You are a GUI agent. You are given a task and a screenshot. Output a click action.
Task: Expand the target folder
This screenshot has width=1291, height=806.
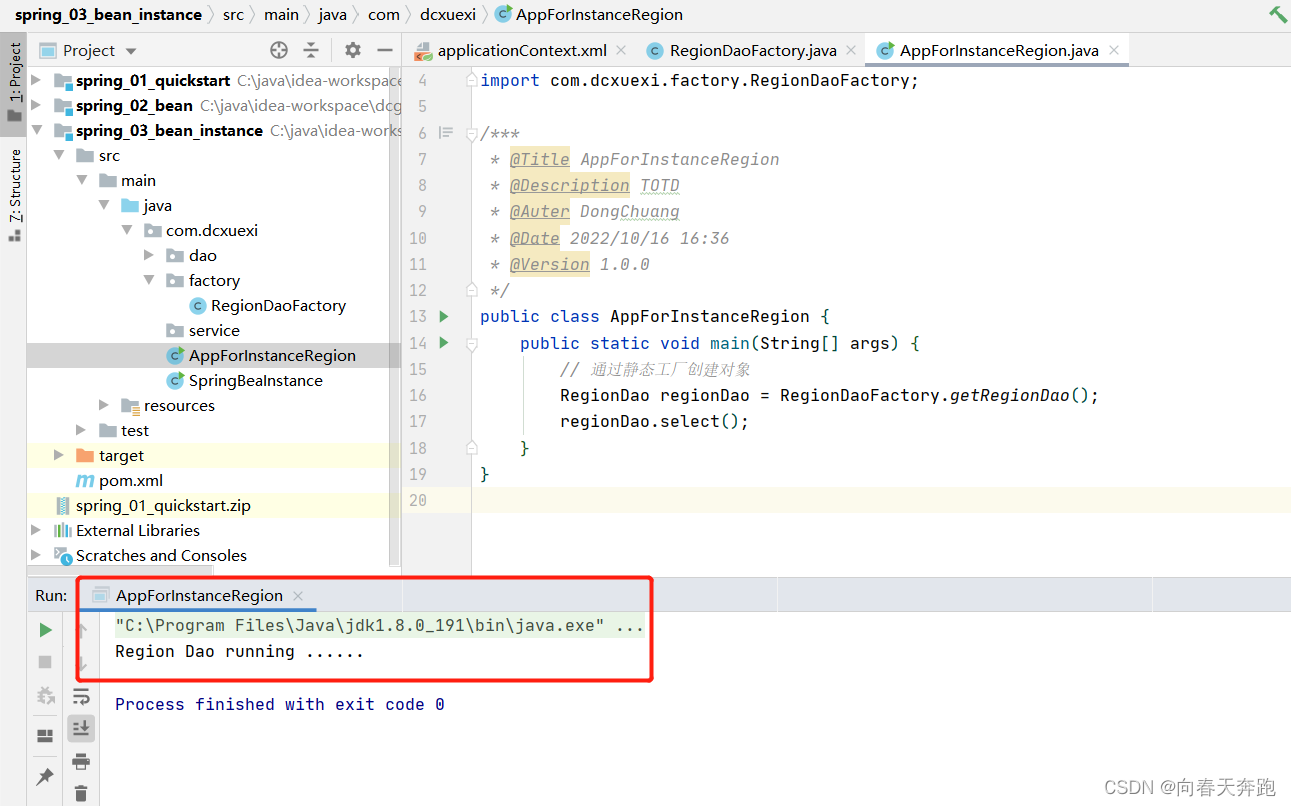coord(60,455)
